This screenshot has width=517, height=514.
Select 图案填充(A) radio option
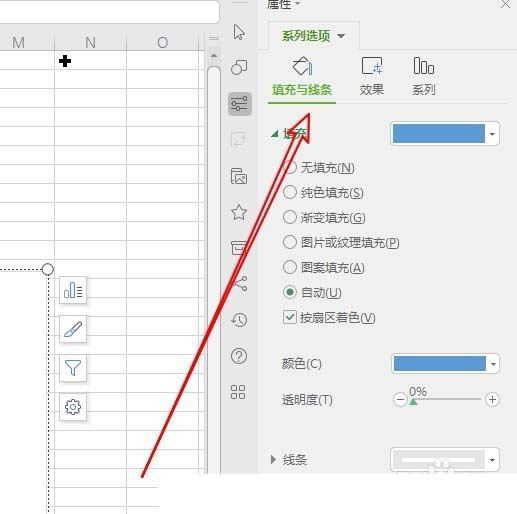click(290, 267)
